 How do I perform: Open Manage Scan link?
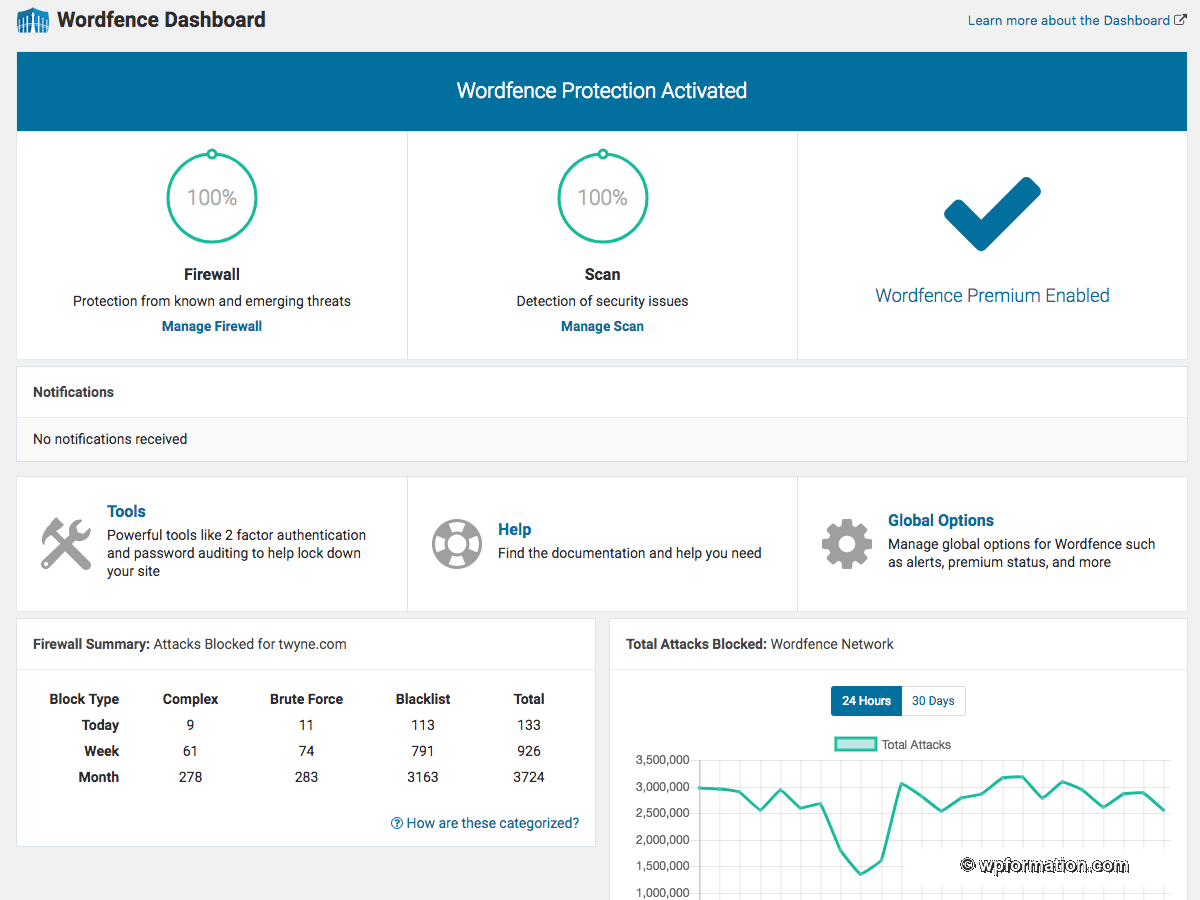click(602, 326)
